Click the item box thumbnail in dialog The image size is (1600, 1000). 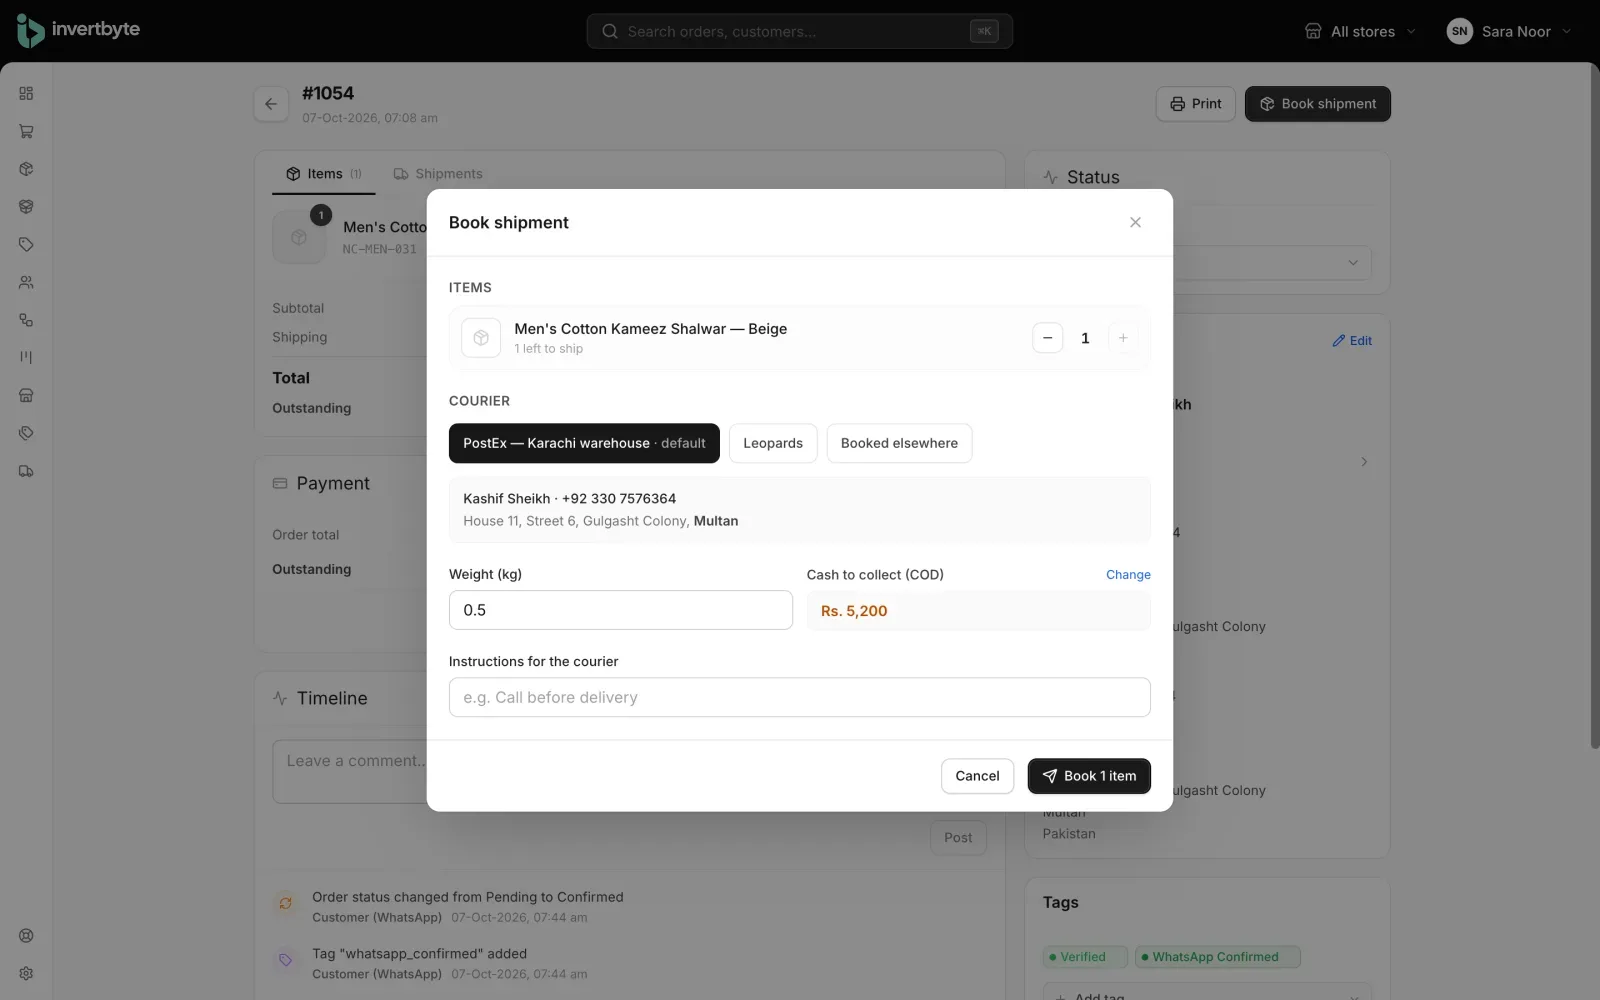click(x=481, y=338)
